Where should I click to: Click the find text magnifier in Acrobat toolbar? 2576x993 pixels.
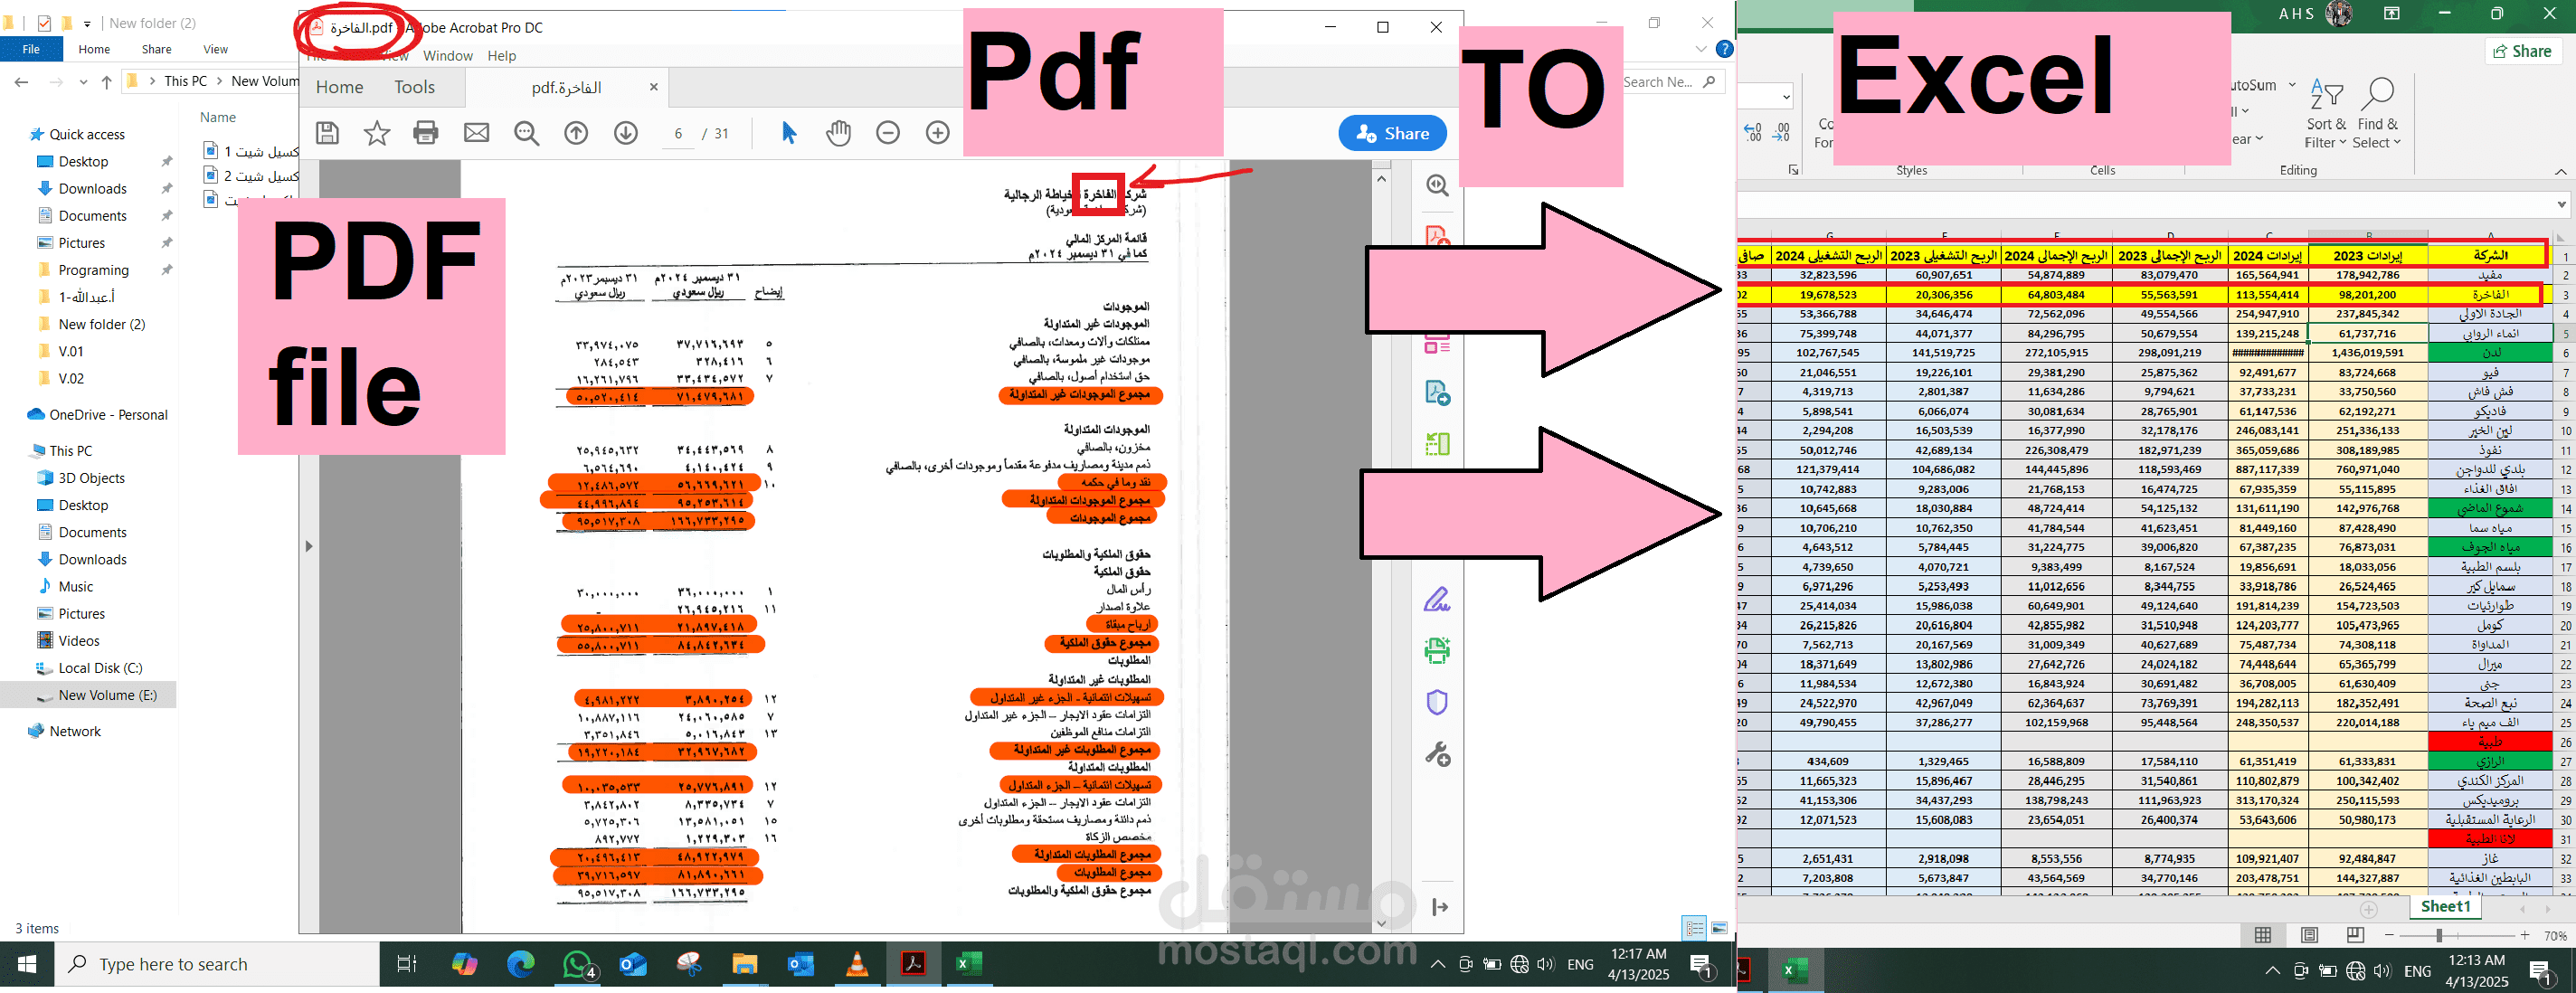point(527,133)
